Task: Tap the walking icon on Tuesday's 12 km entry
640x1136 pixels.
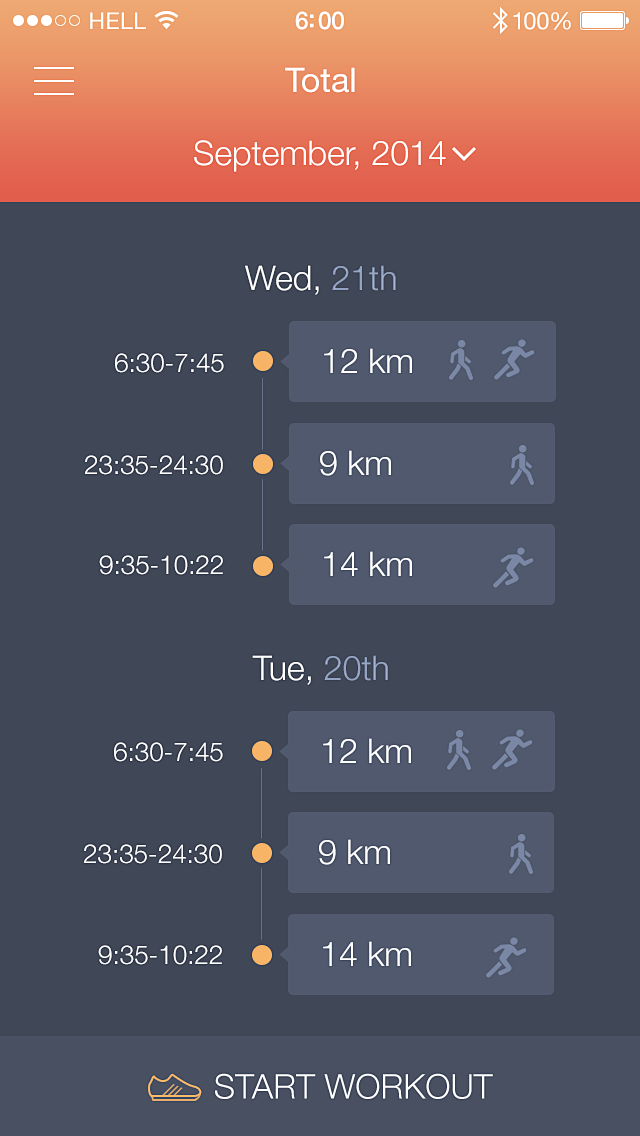Action: pos(458,750)
